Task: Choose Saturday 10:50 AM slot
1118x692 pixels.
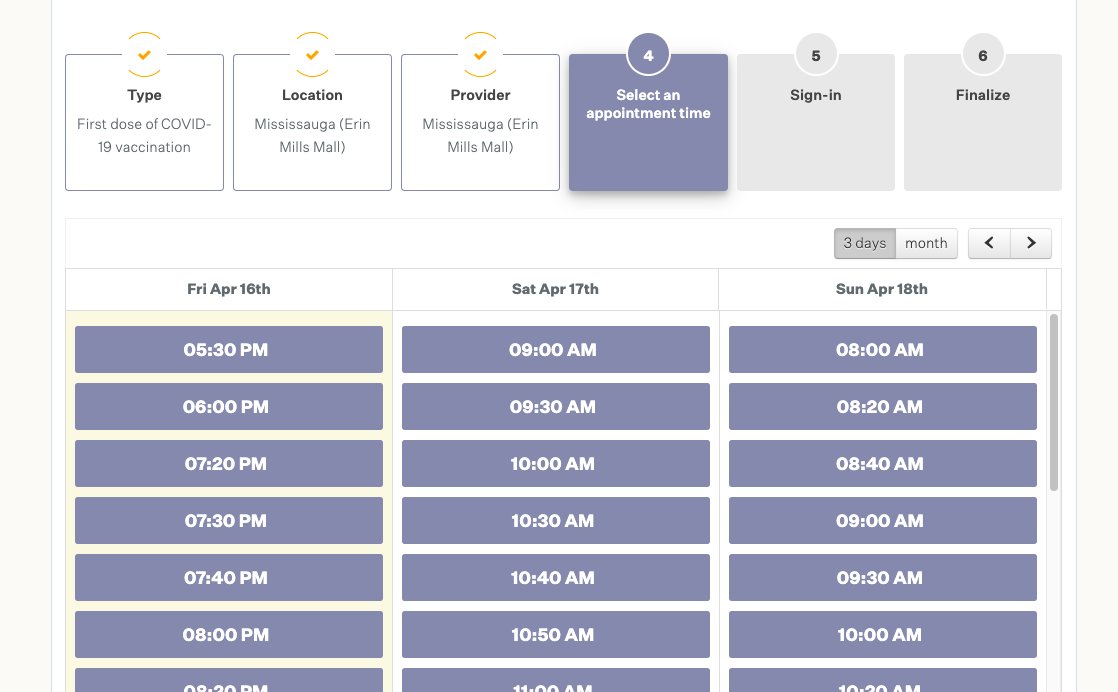Action: (x=555, y=634)
